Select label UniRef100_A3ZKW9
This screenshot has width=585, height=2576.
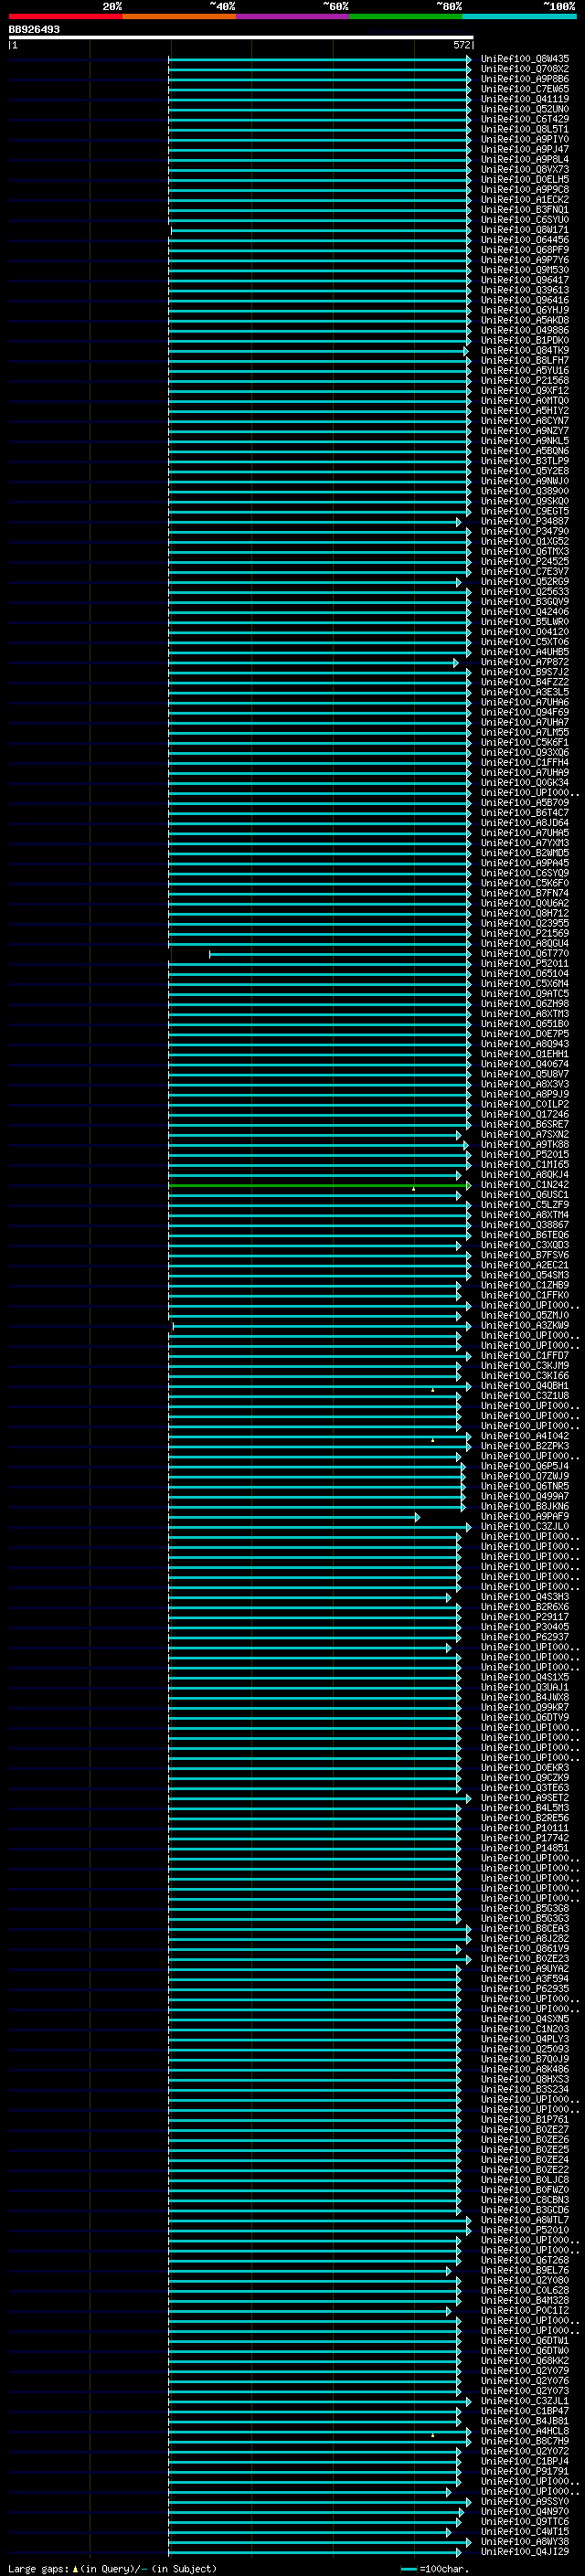click(525, 1325)
